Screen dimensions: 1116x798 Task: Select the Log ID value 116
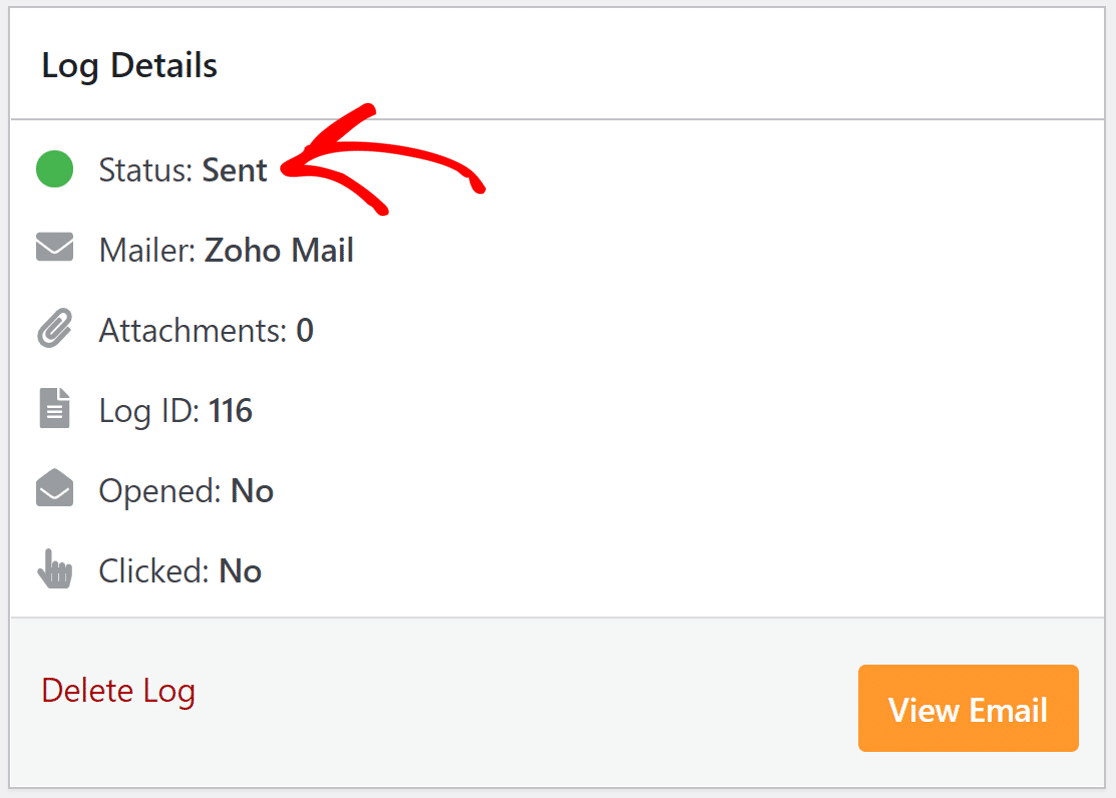232,409
